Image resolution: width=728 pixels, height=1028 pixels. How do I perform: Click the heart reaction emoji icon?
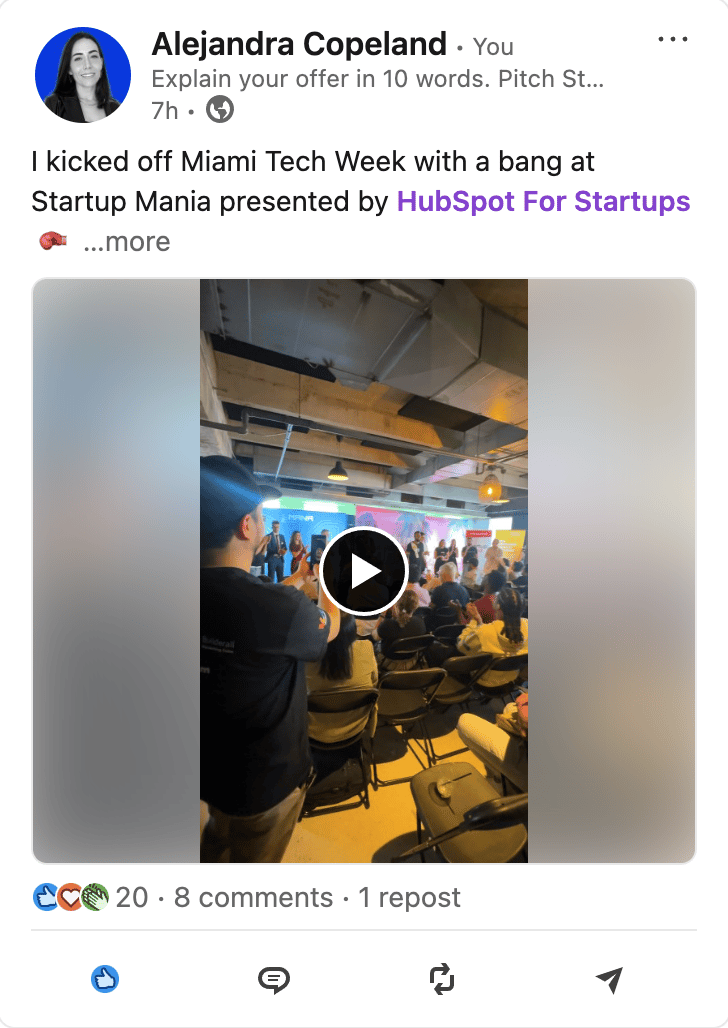70,898
